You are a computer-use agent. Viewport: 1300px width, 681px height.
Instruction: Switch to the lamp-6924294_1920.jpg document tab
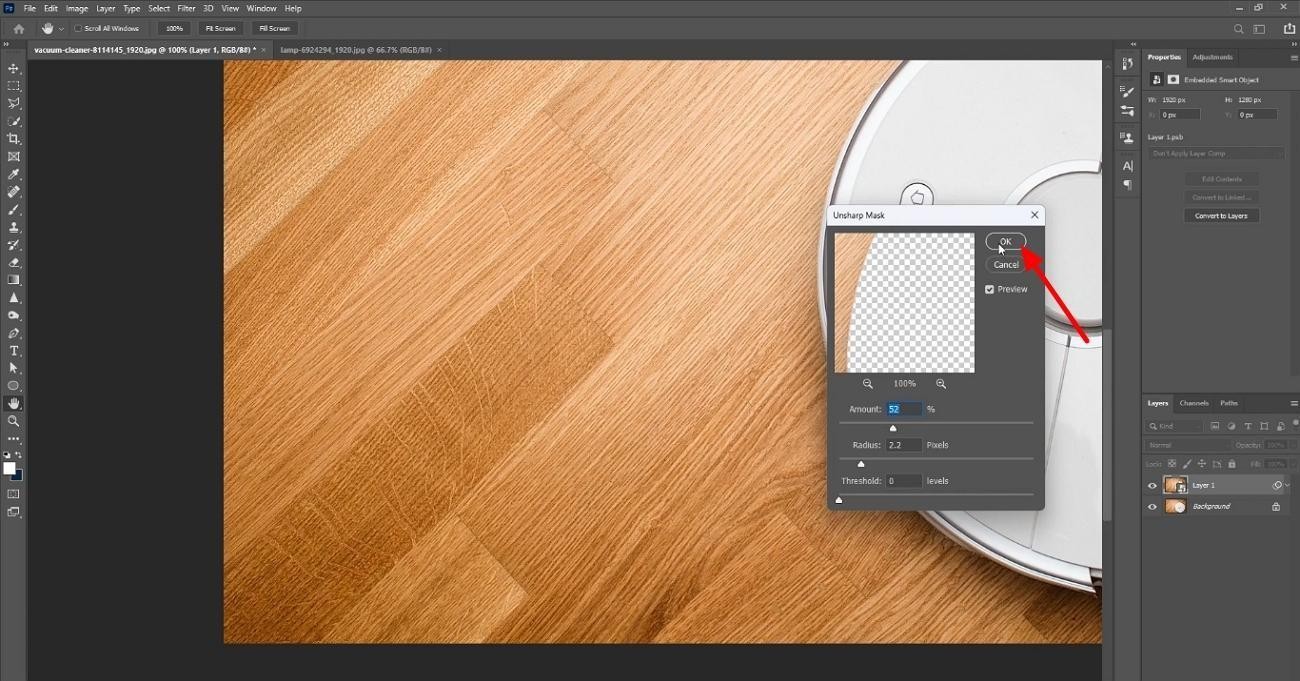click(x=356, y=49)
